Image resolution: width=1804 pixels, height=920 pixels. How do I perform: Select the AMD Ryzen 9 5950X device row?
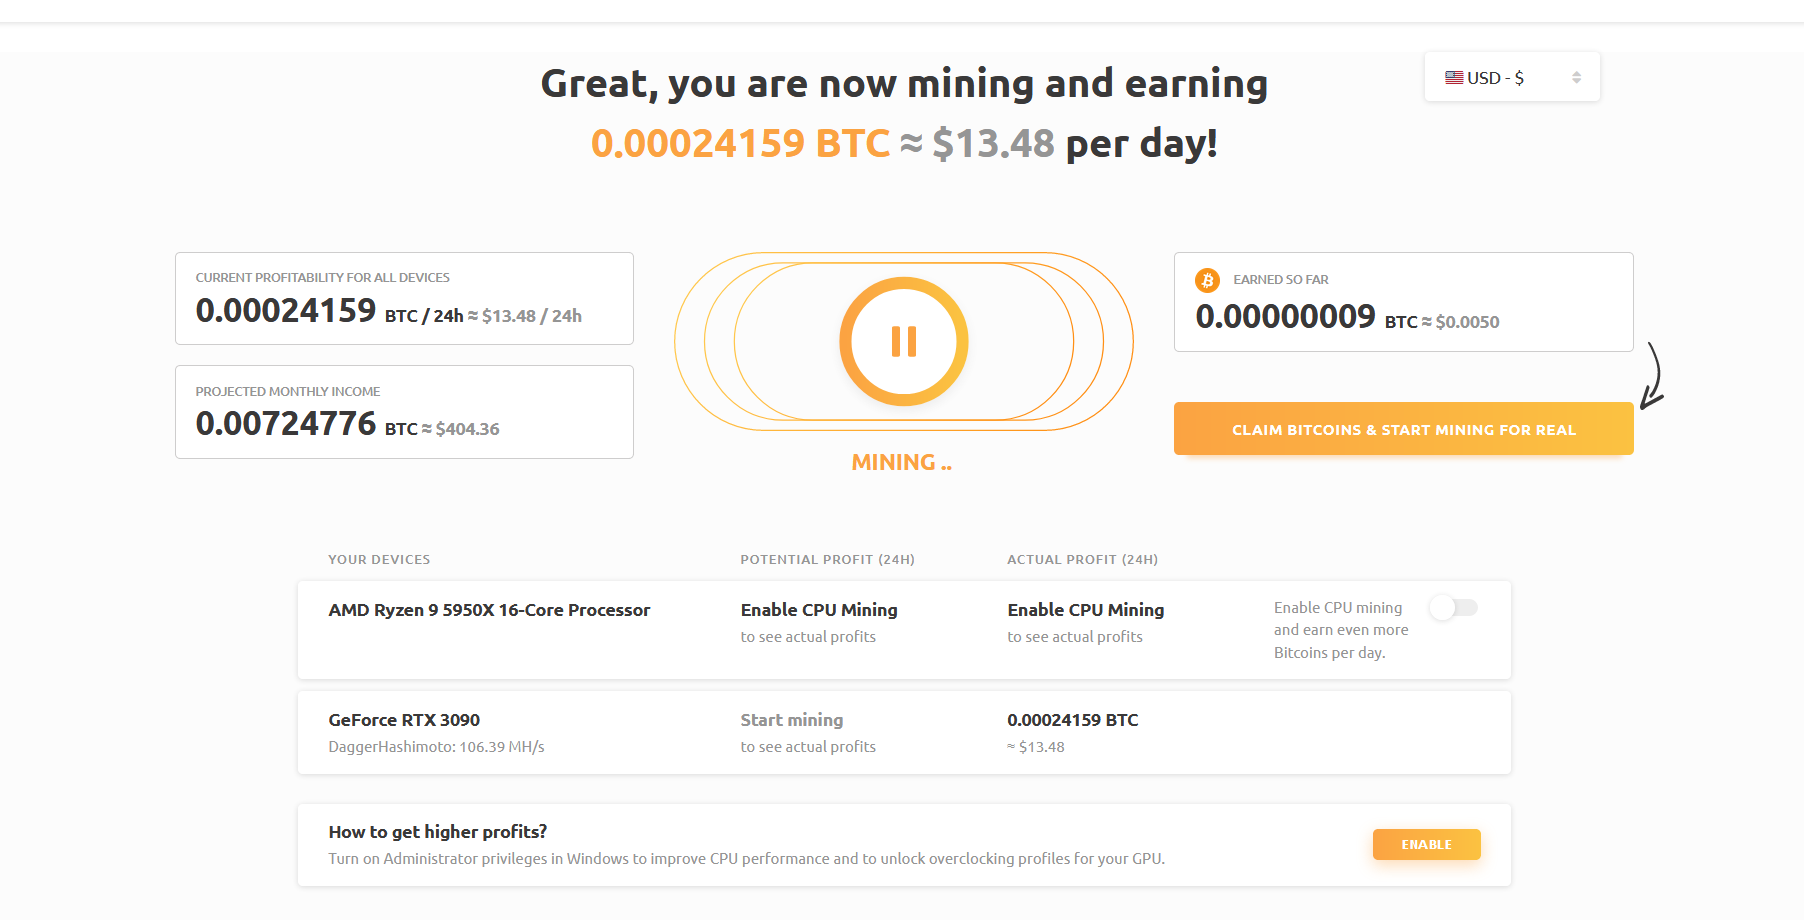click(x=904, y=630)
